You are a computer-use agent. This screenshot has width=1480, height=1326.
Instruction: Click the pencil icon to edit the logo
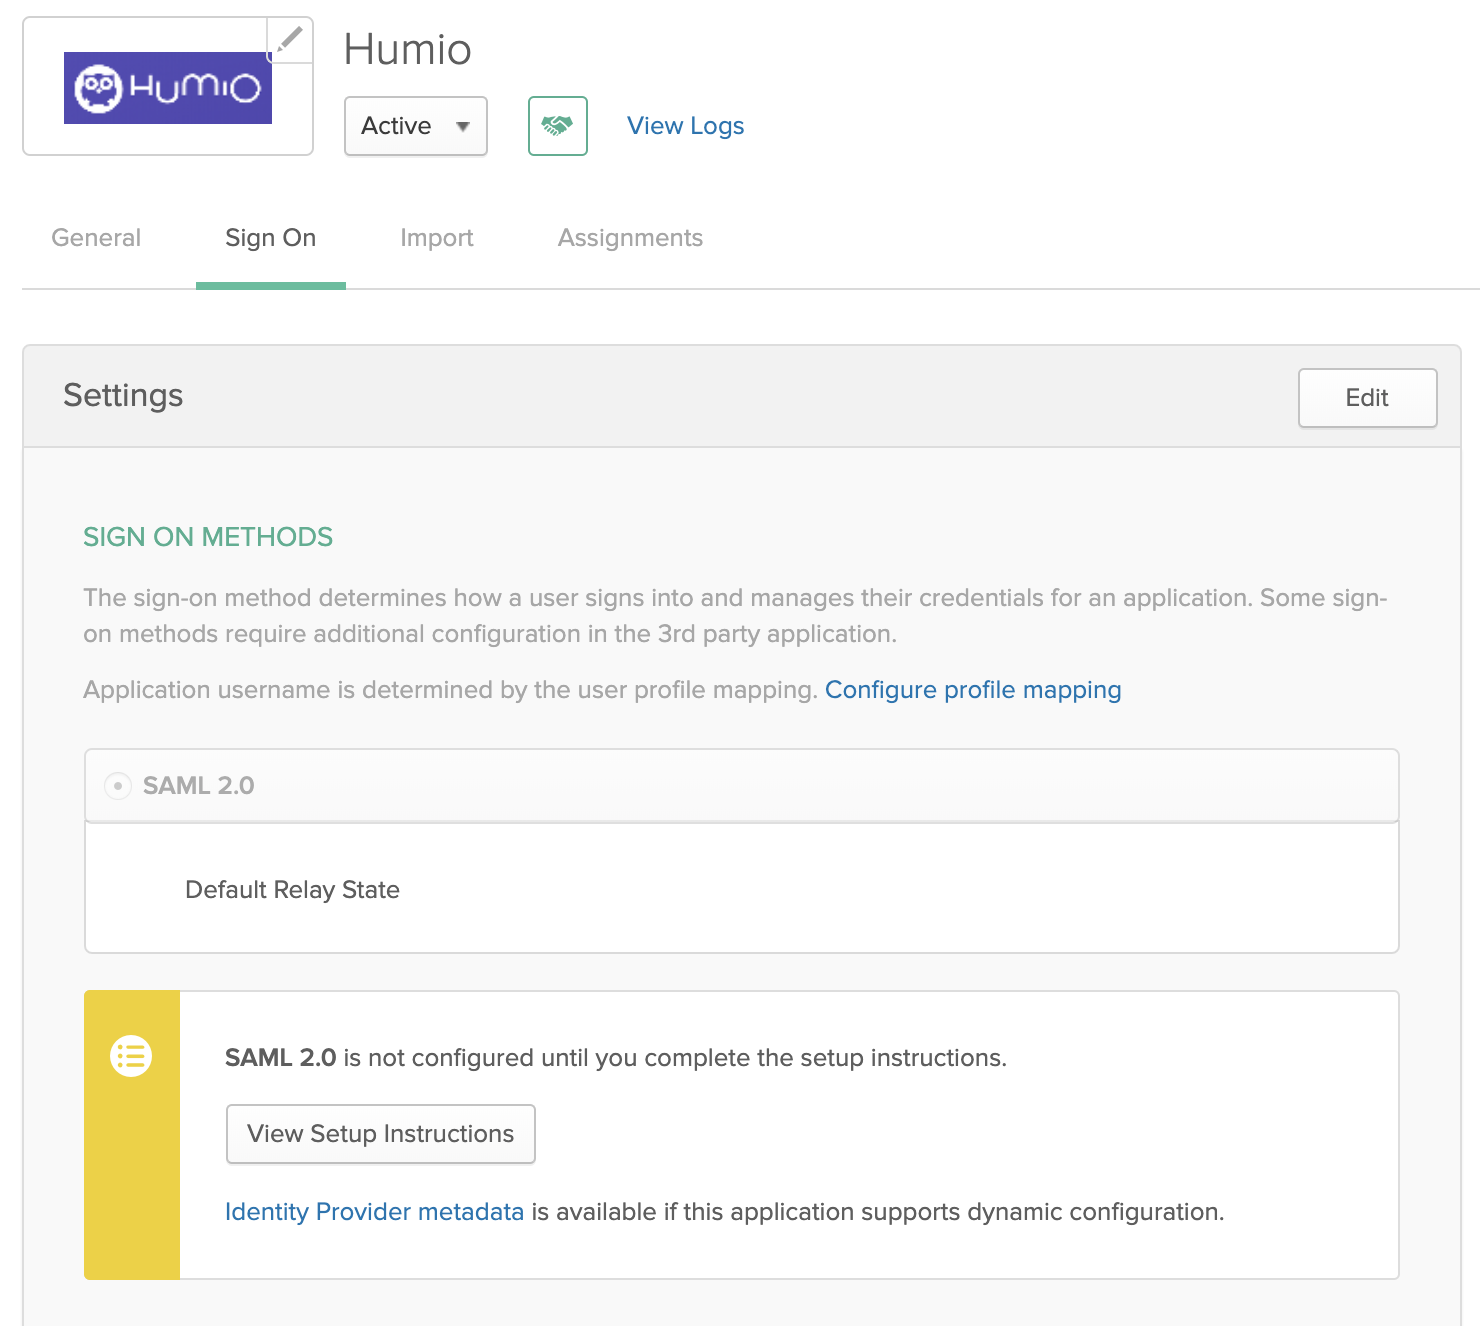290,40
